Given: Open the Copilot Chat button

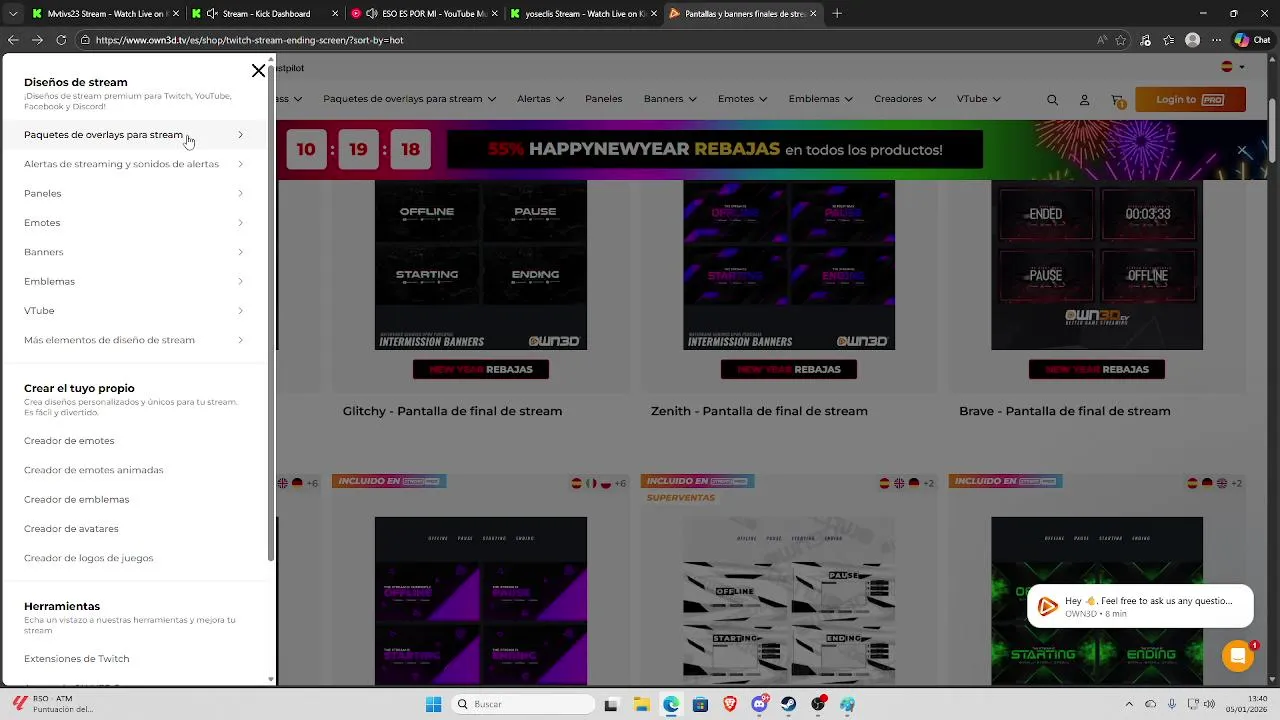Looking at the screenshot, I should point(1251,40).
